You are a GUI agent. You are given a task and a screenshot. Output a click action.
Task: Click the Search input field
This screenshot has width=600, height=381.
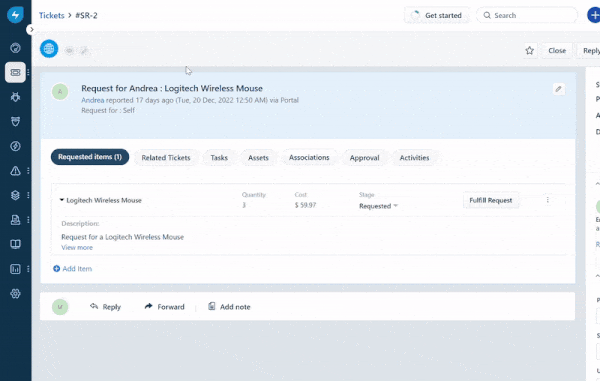(527, 15)
